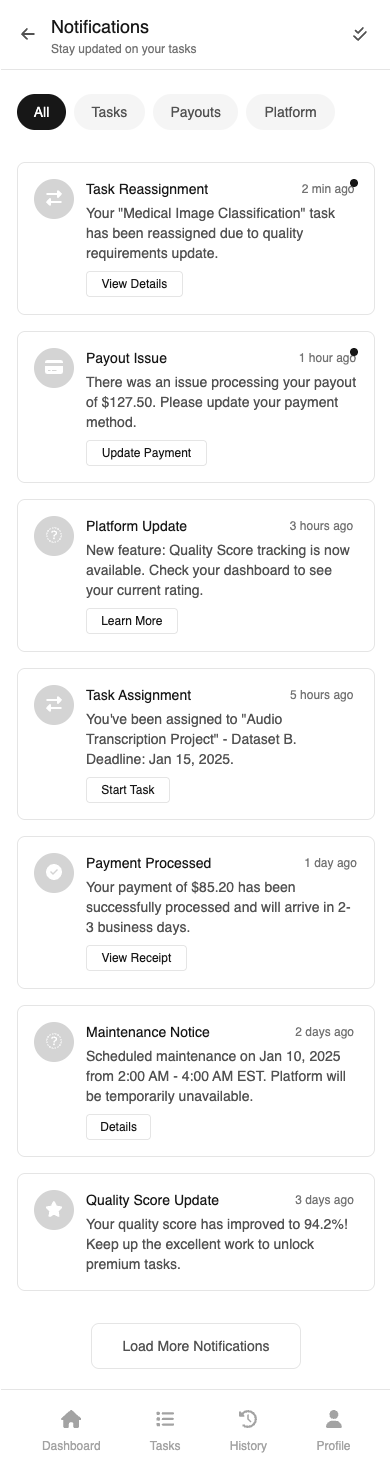Click the Payout Issue card icon

(54, 368)
